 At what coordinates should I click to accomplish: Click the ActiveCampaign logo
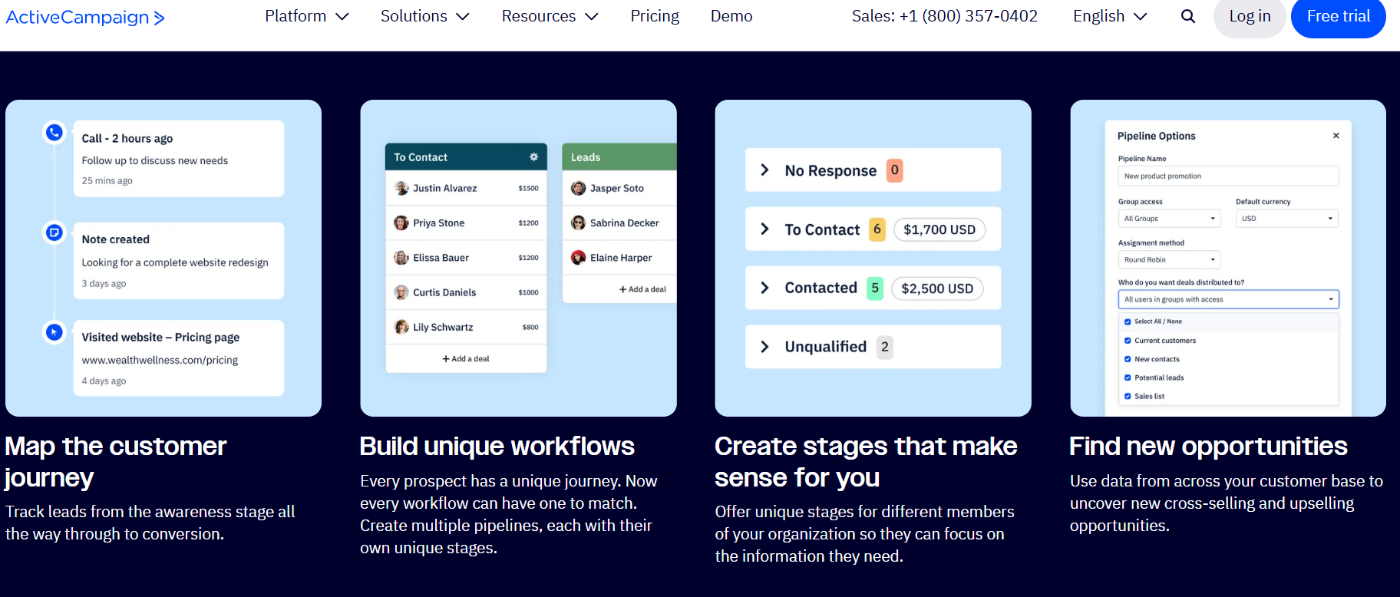tap(83, 17)
